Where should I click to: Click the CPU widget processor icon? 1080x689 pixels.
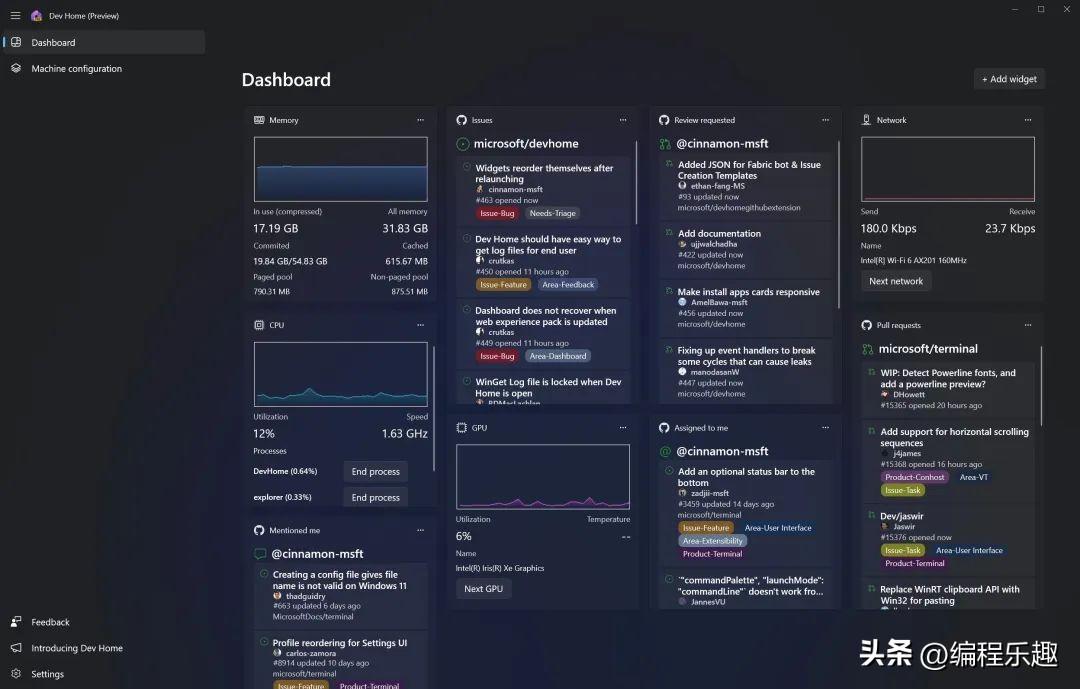[259, 325]
